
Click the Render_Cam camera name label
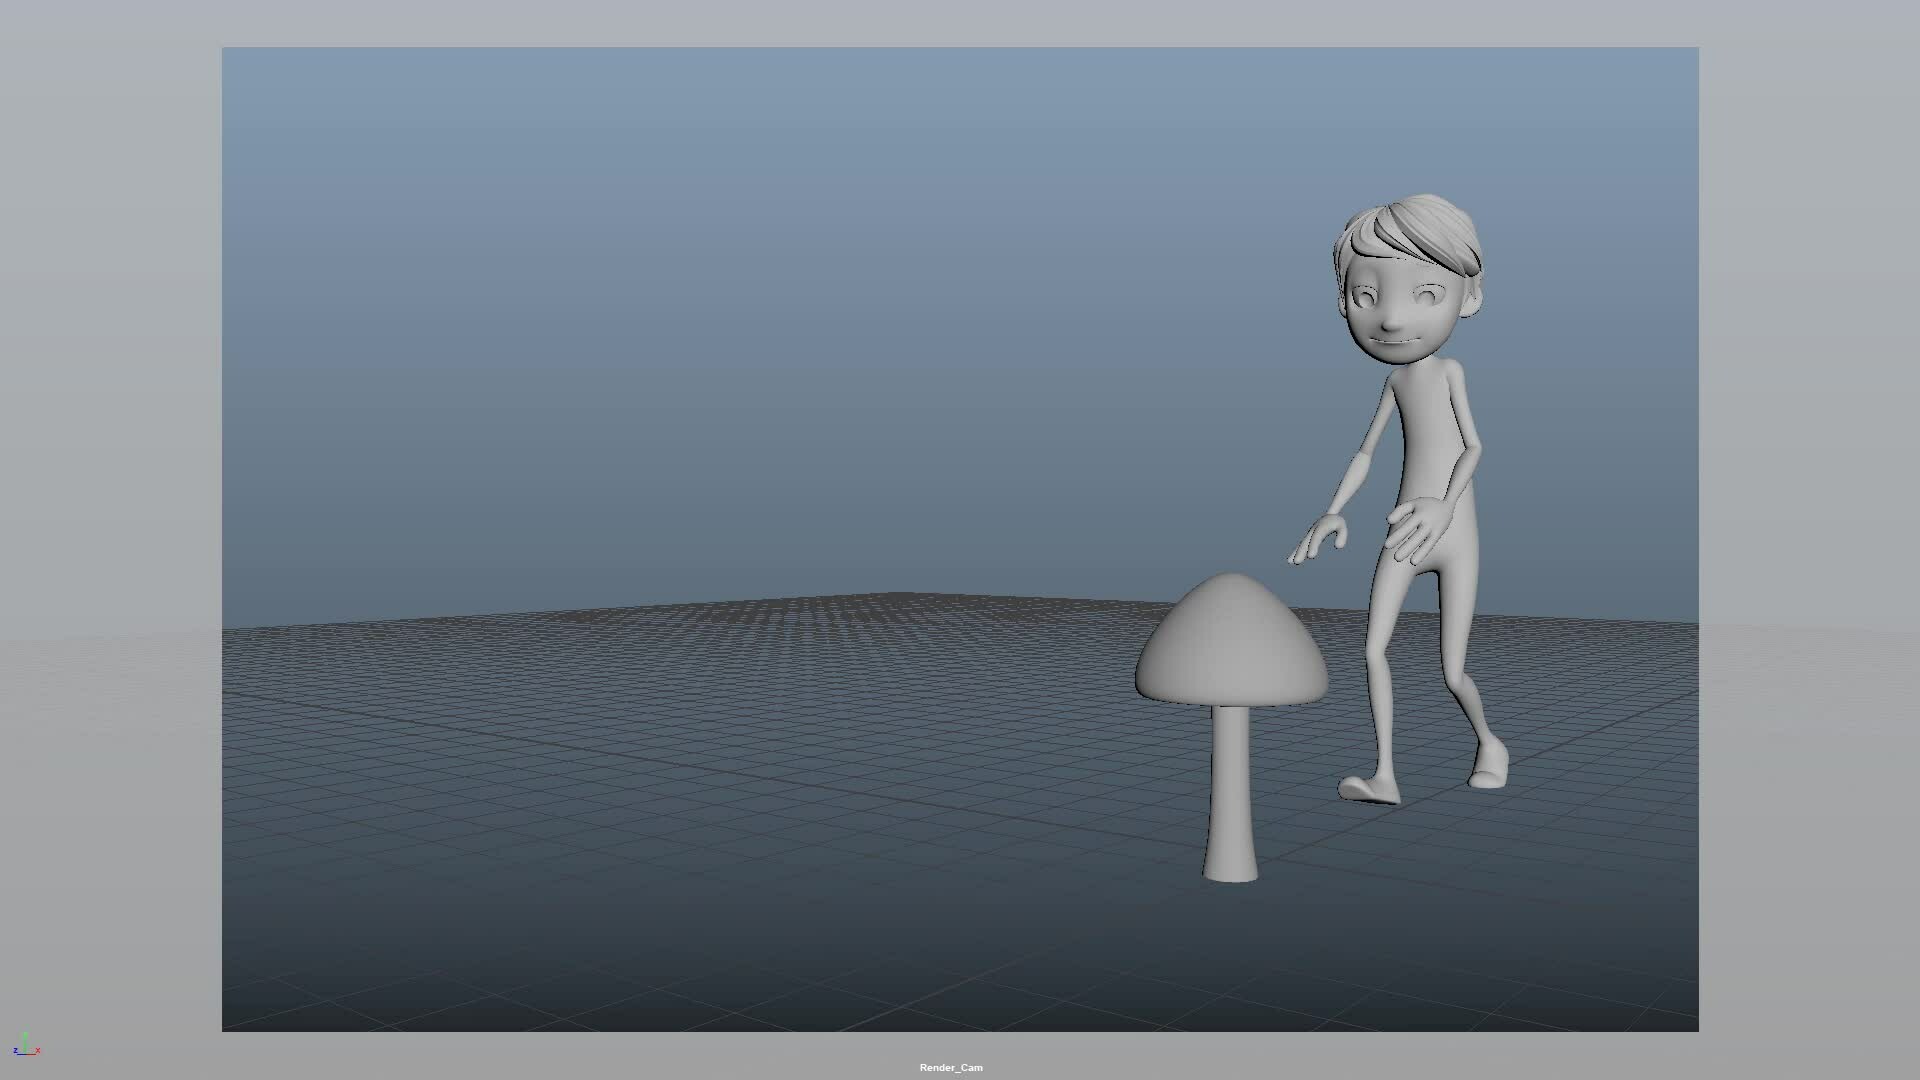coord(950,1067)
